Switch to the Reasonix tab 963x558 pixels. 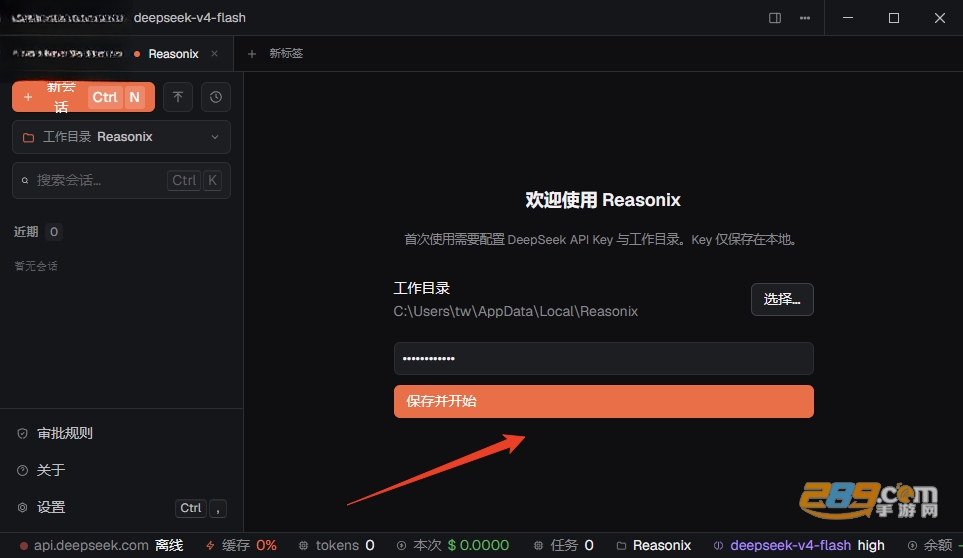tap(173, 54)
